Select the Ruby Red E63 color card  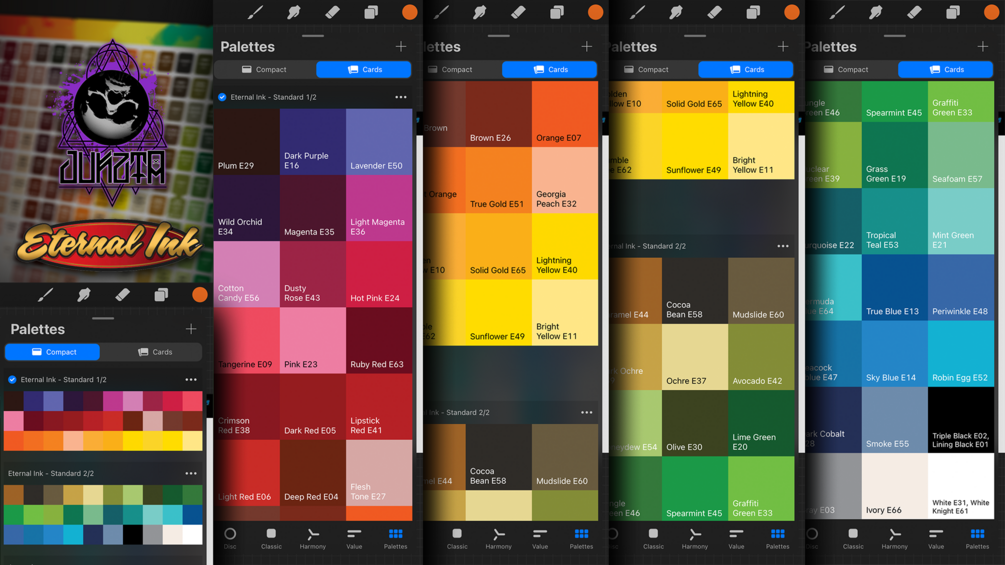coord(379,340)
